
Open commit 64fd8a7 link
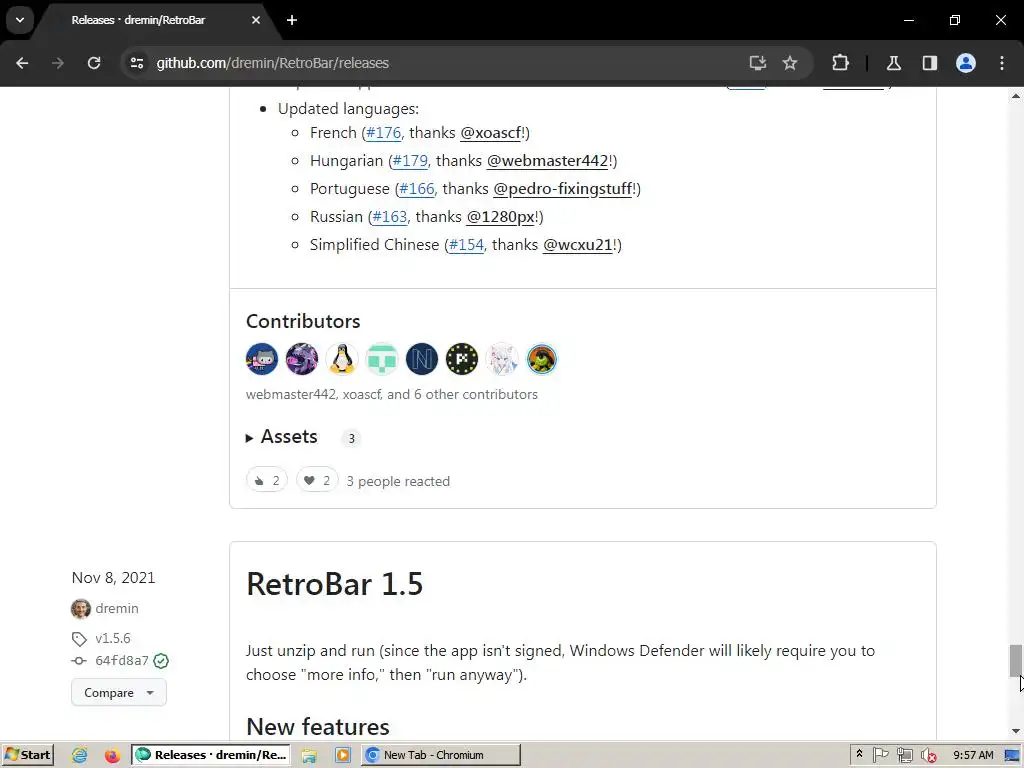click(x=122, y=661)
